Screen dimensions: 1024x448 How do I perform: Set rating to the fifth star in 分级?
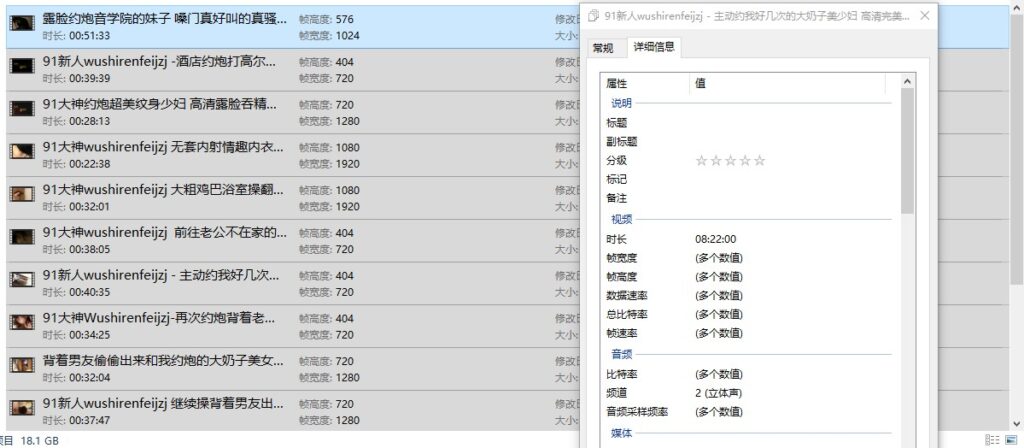coord(759,161)
